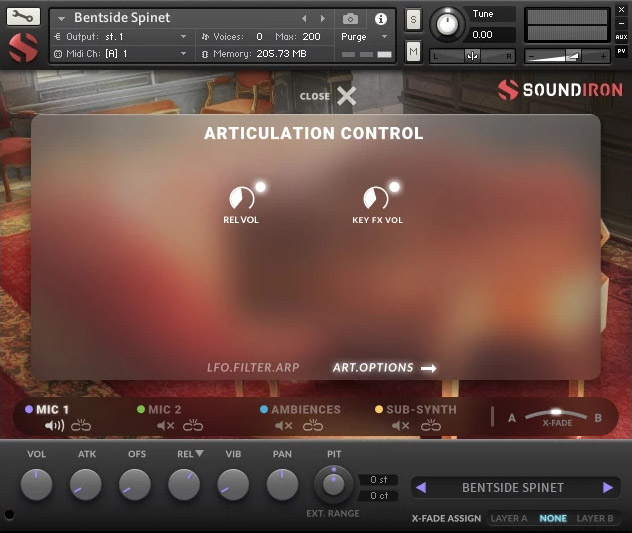
Task: Toggle the Solo S button
Action: (x=413, y=20)
